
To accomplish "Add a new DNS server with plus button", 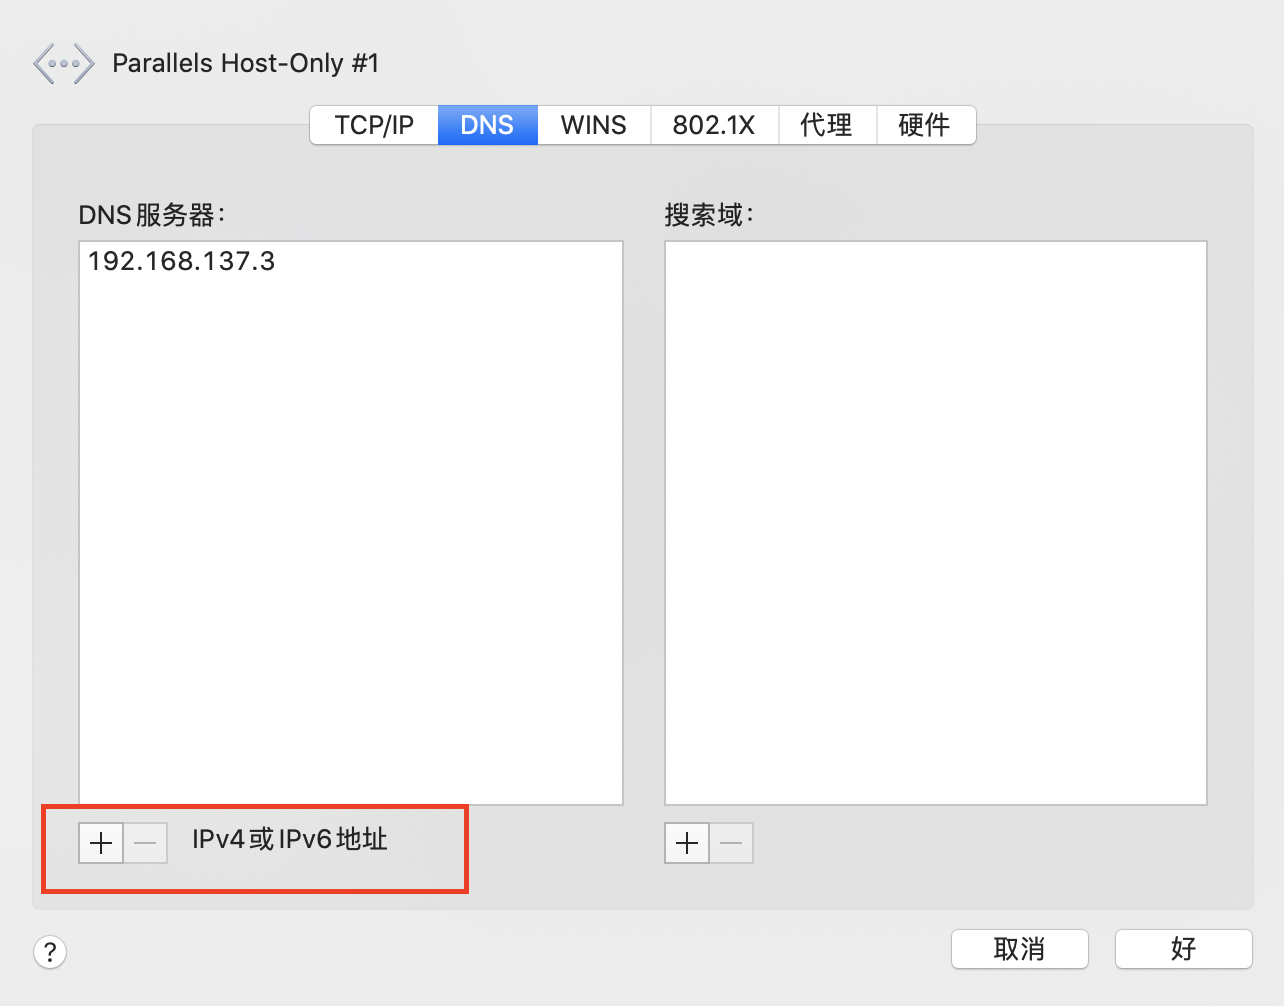I will pyautogui.click(x=101, y=843).
